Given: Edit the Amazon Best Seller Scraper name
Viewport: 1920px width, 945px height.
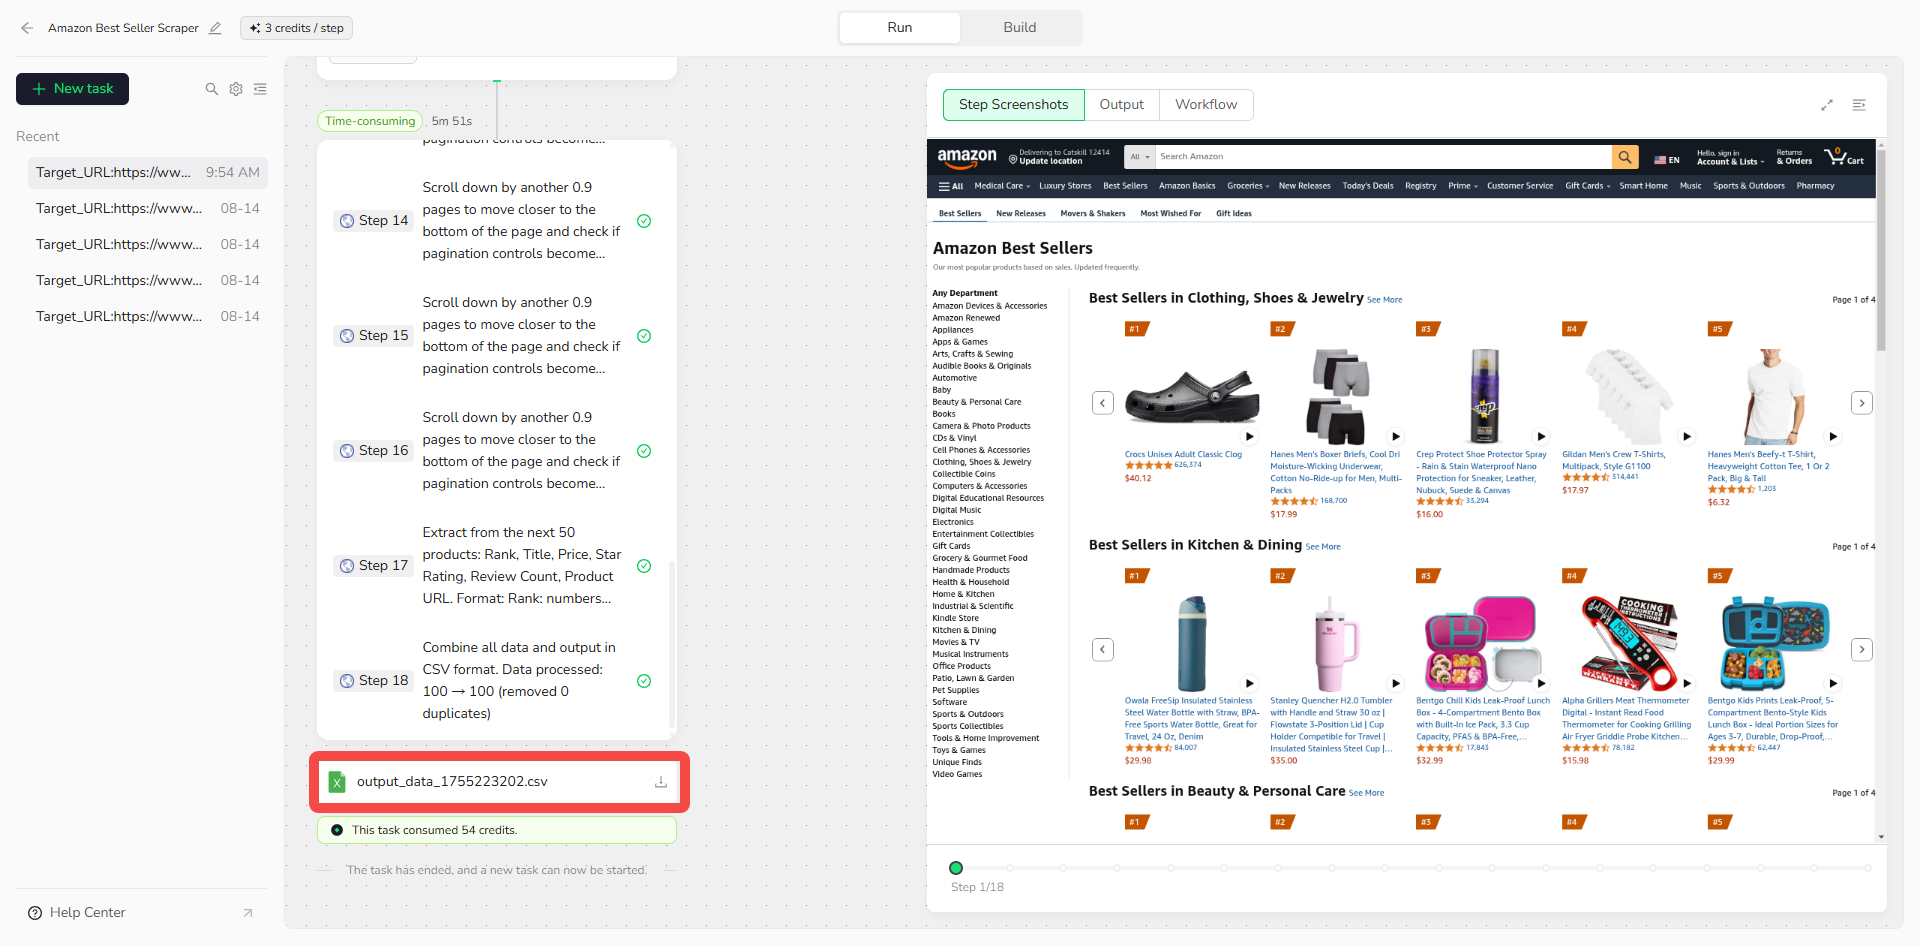Looking at the screenshot, I should pos(215,28).
